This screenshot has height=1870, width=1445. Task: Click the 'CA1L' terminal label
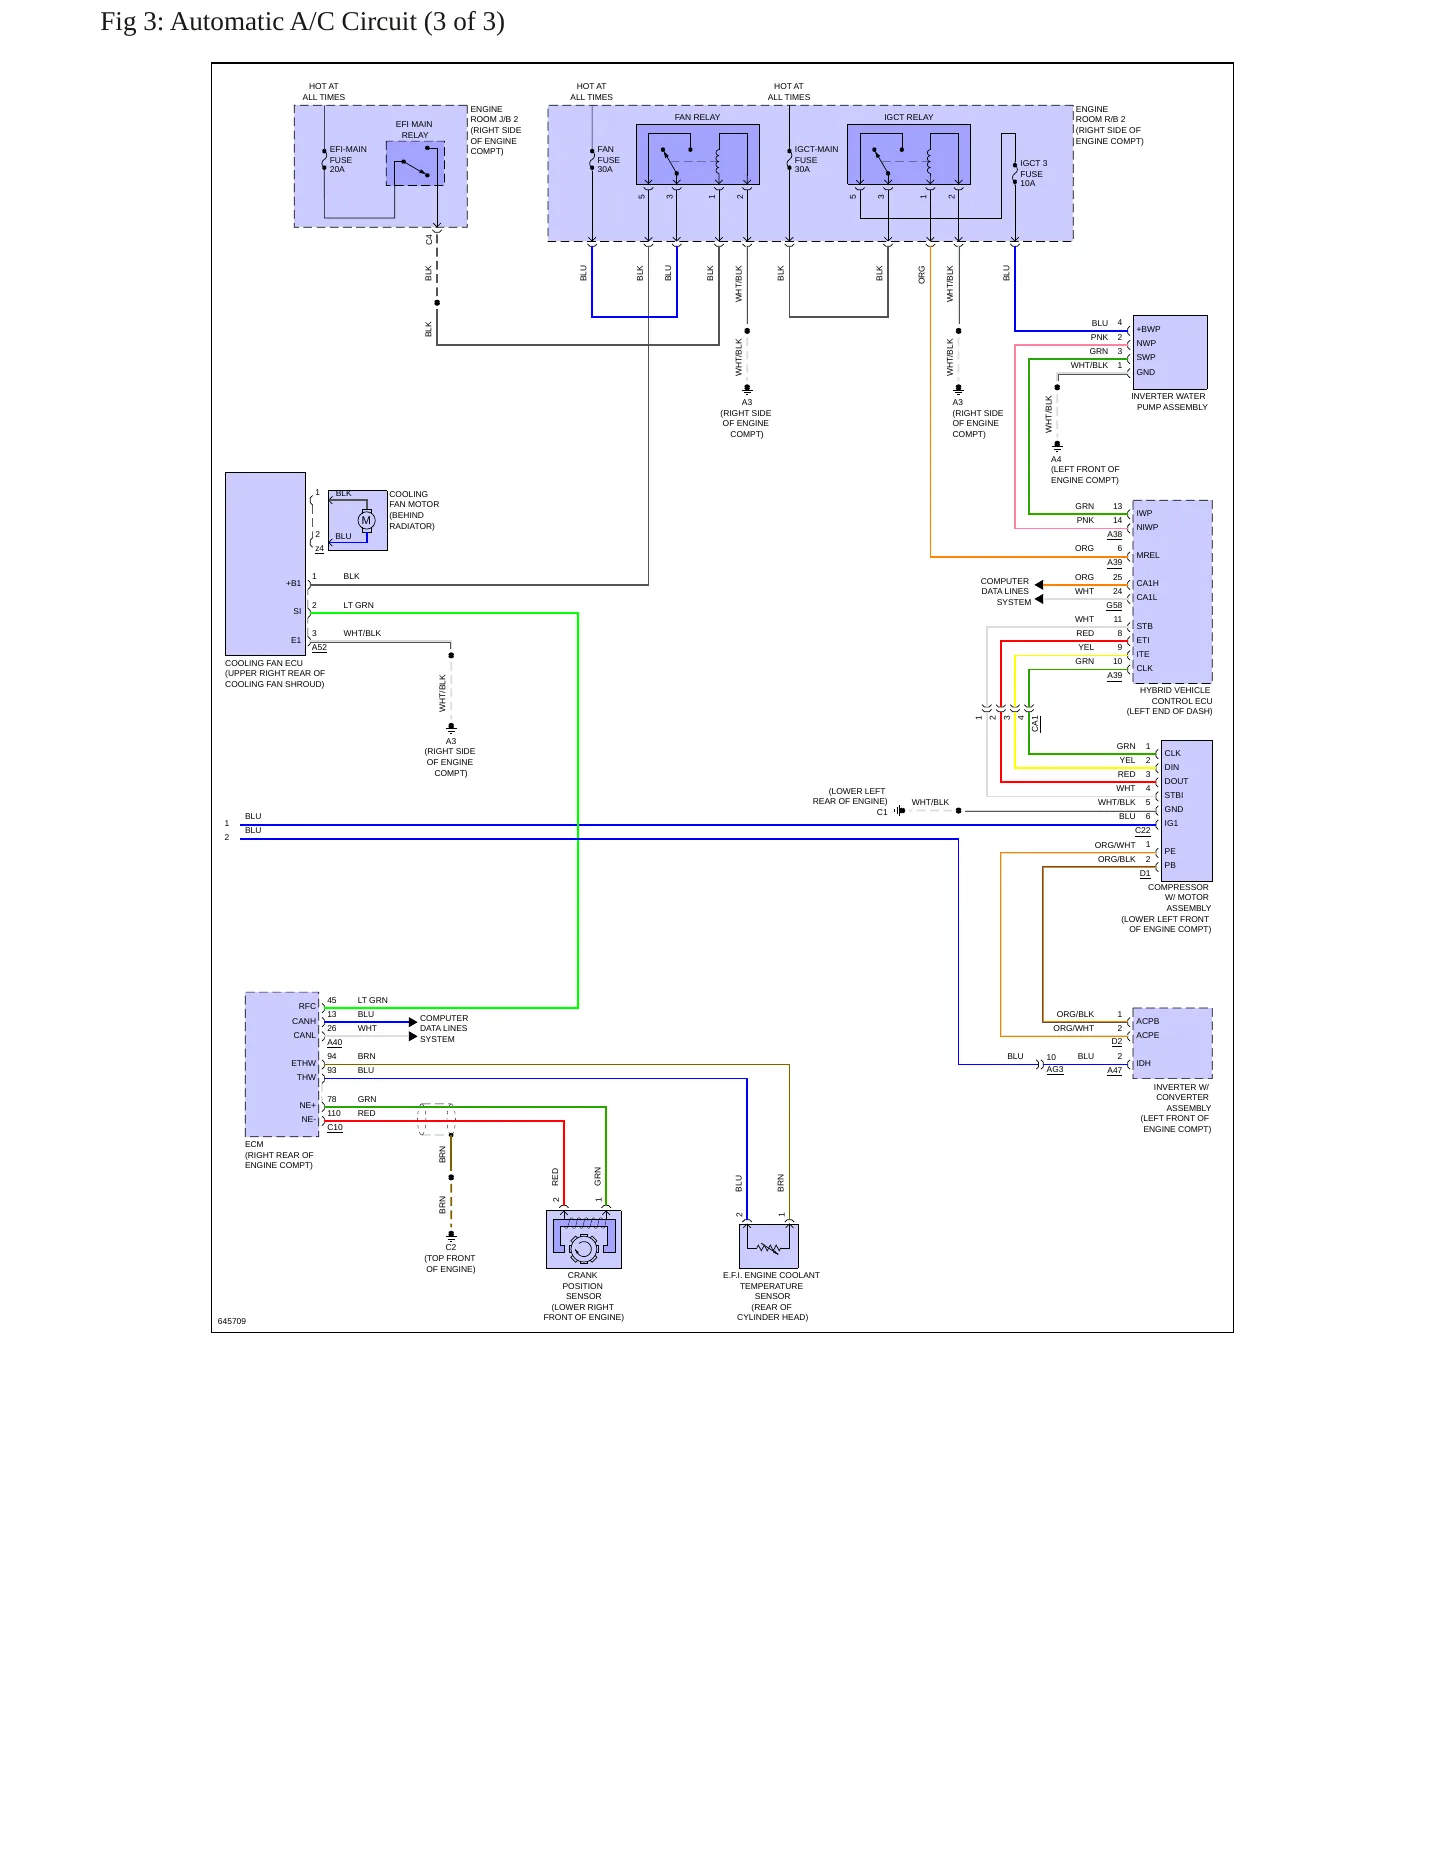[1146, 597]
